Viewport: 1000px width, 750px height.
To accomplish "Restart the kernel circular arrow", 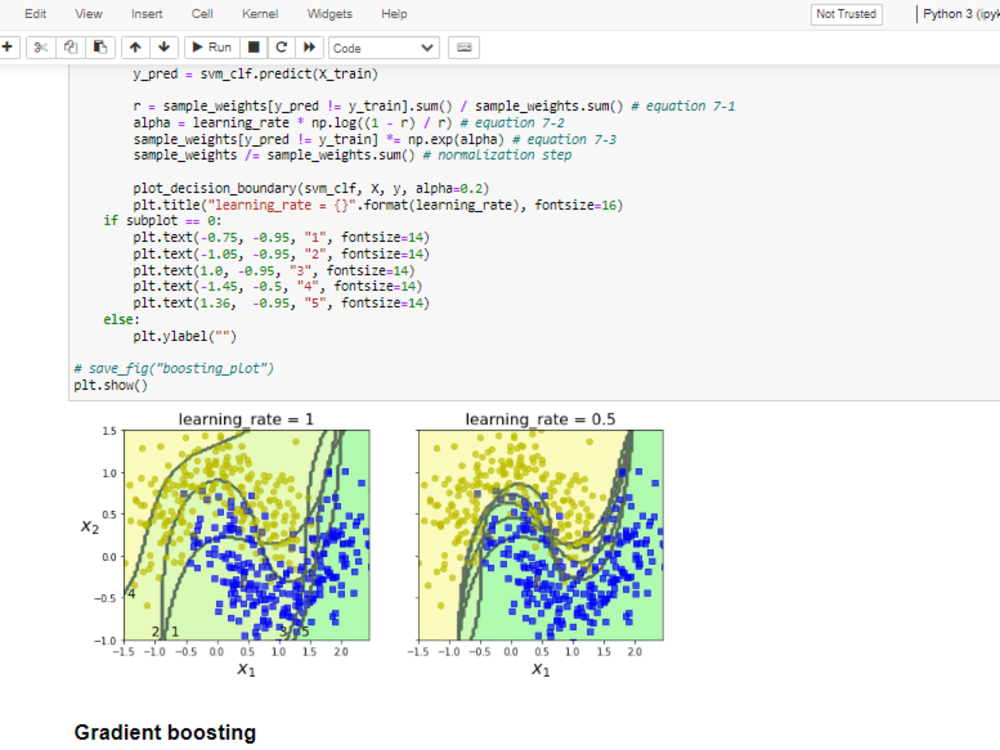I will 281,47.
